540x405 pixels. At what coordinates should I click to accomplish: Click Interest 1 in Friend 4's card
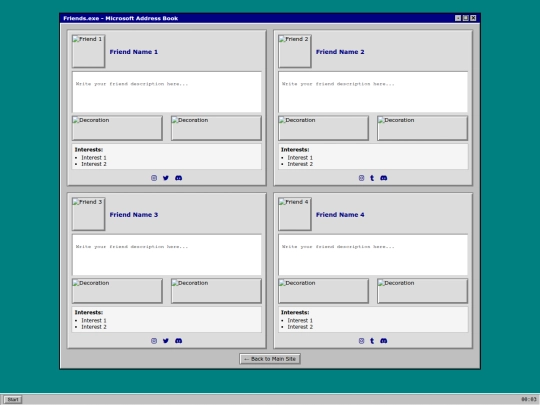click(300, 321)
